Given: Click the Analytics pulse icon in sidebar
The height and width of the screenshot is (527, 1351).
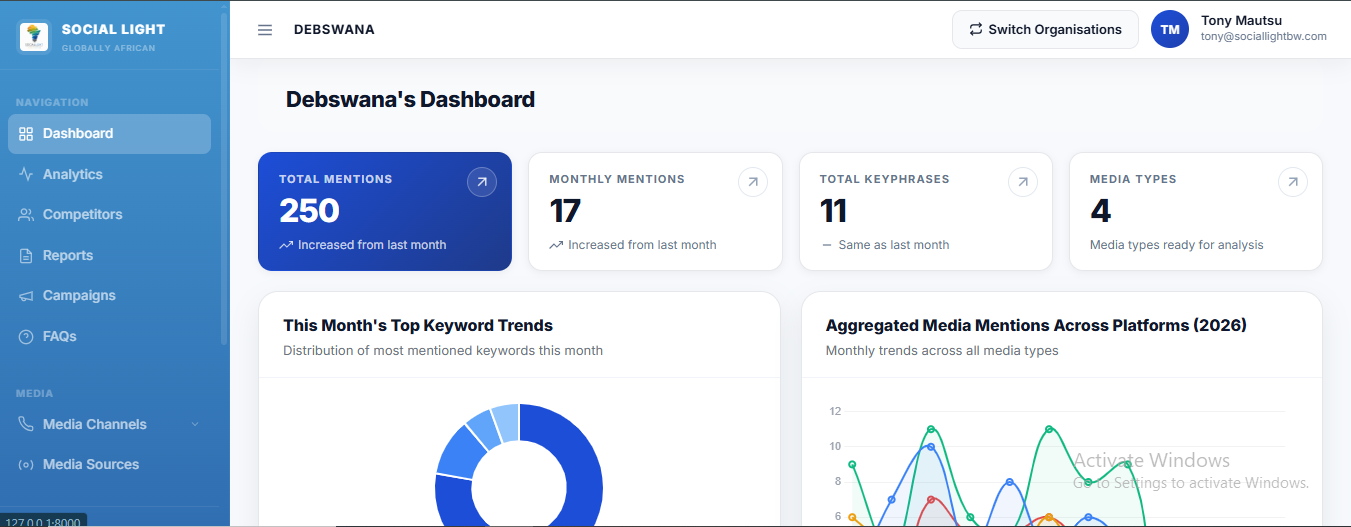Looking at the screenshot, I should [26, 174].
